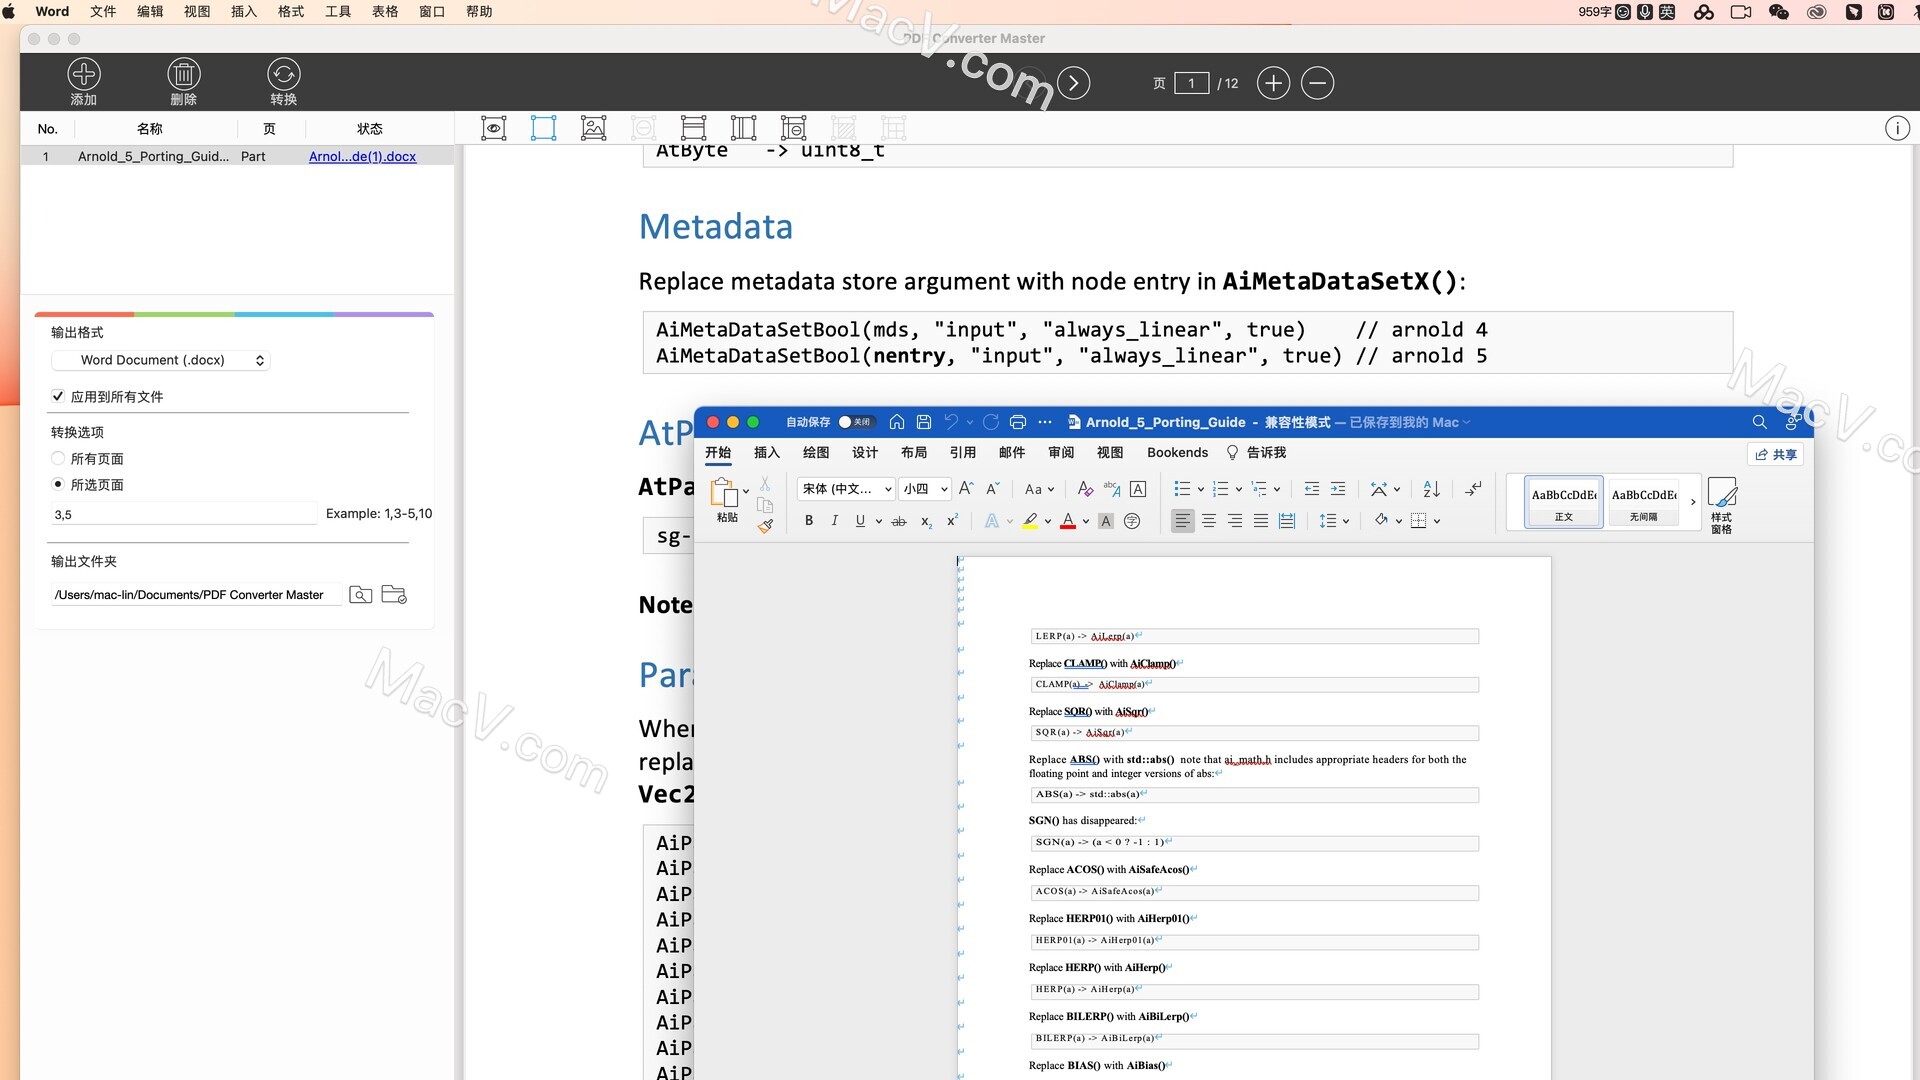
Task: Go to next page arrow in PDF Converter
Action: tap(1073, 83)
